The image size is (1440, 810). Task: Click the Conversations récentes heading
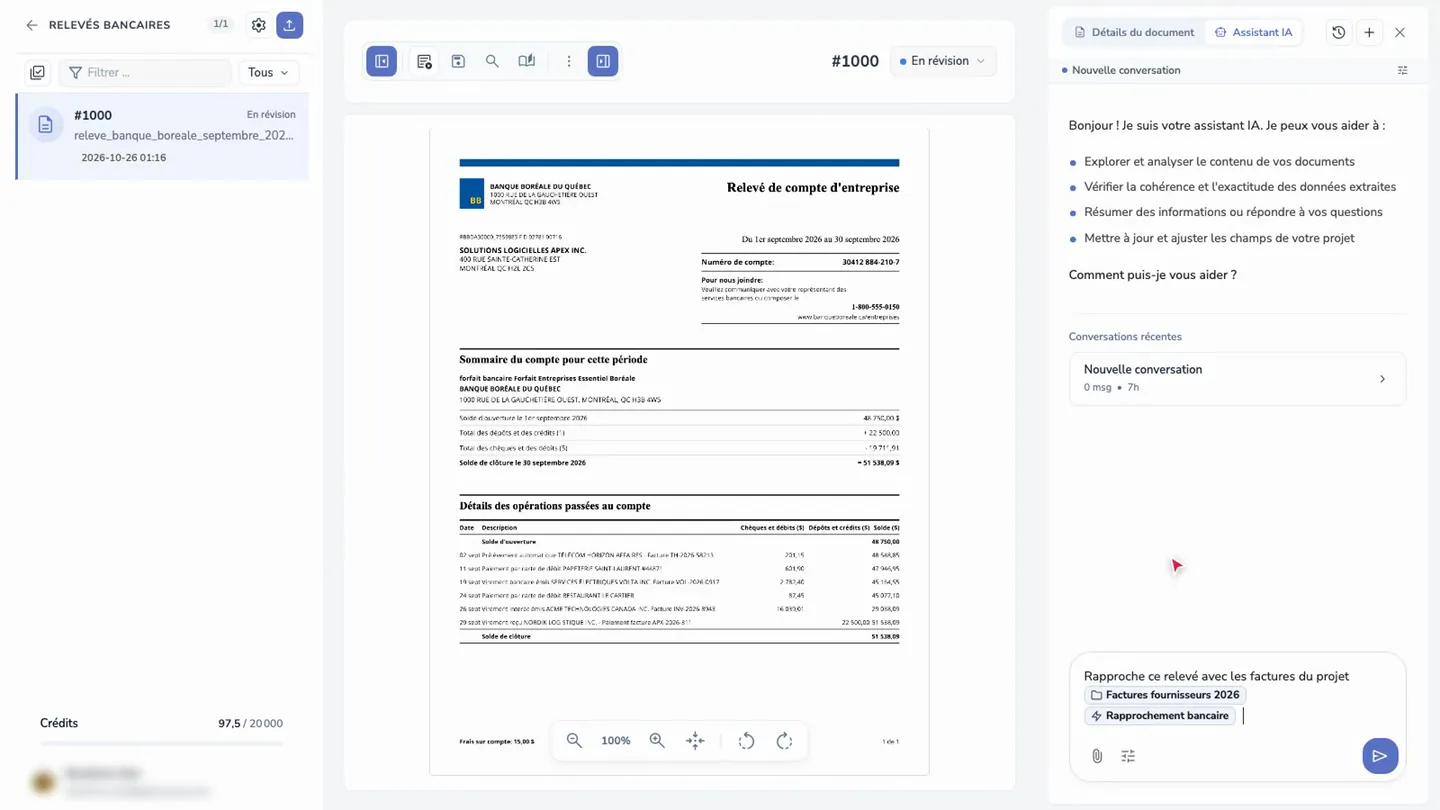pyautogui.click(x=1125, y=337)
